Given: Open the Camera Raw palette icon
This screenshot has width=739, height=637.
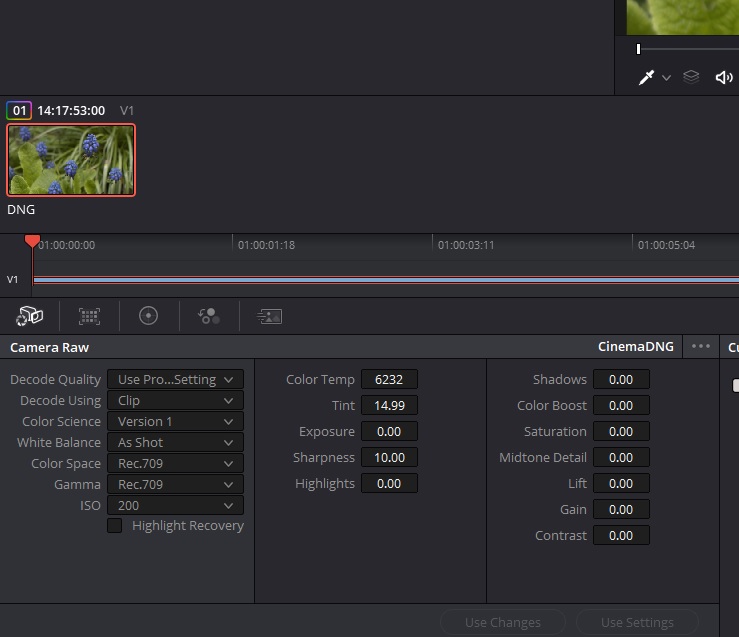Looking at the screenshot, I should (x=30, y=316).
